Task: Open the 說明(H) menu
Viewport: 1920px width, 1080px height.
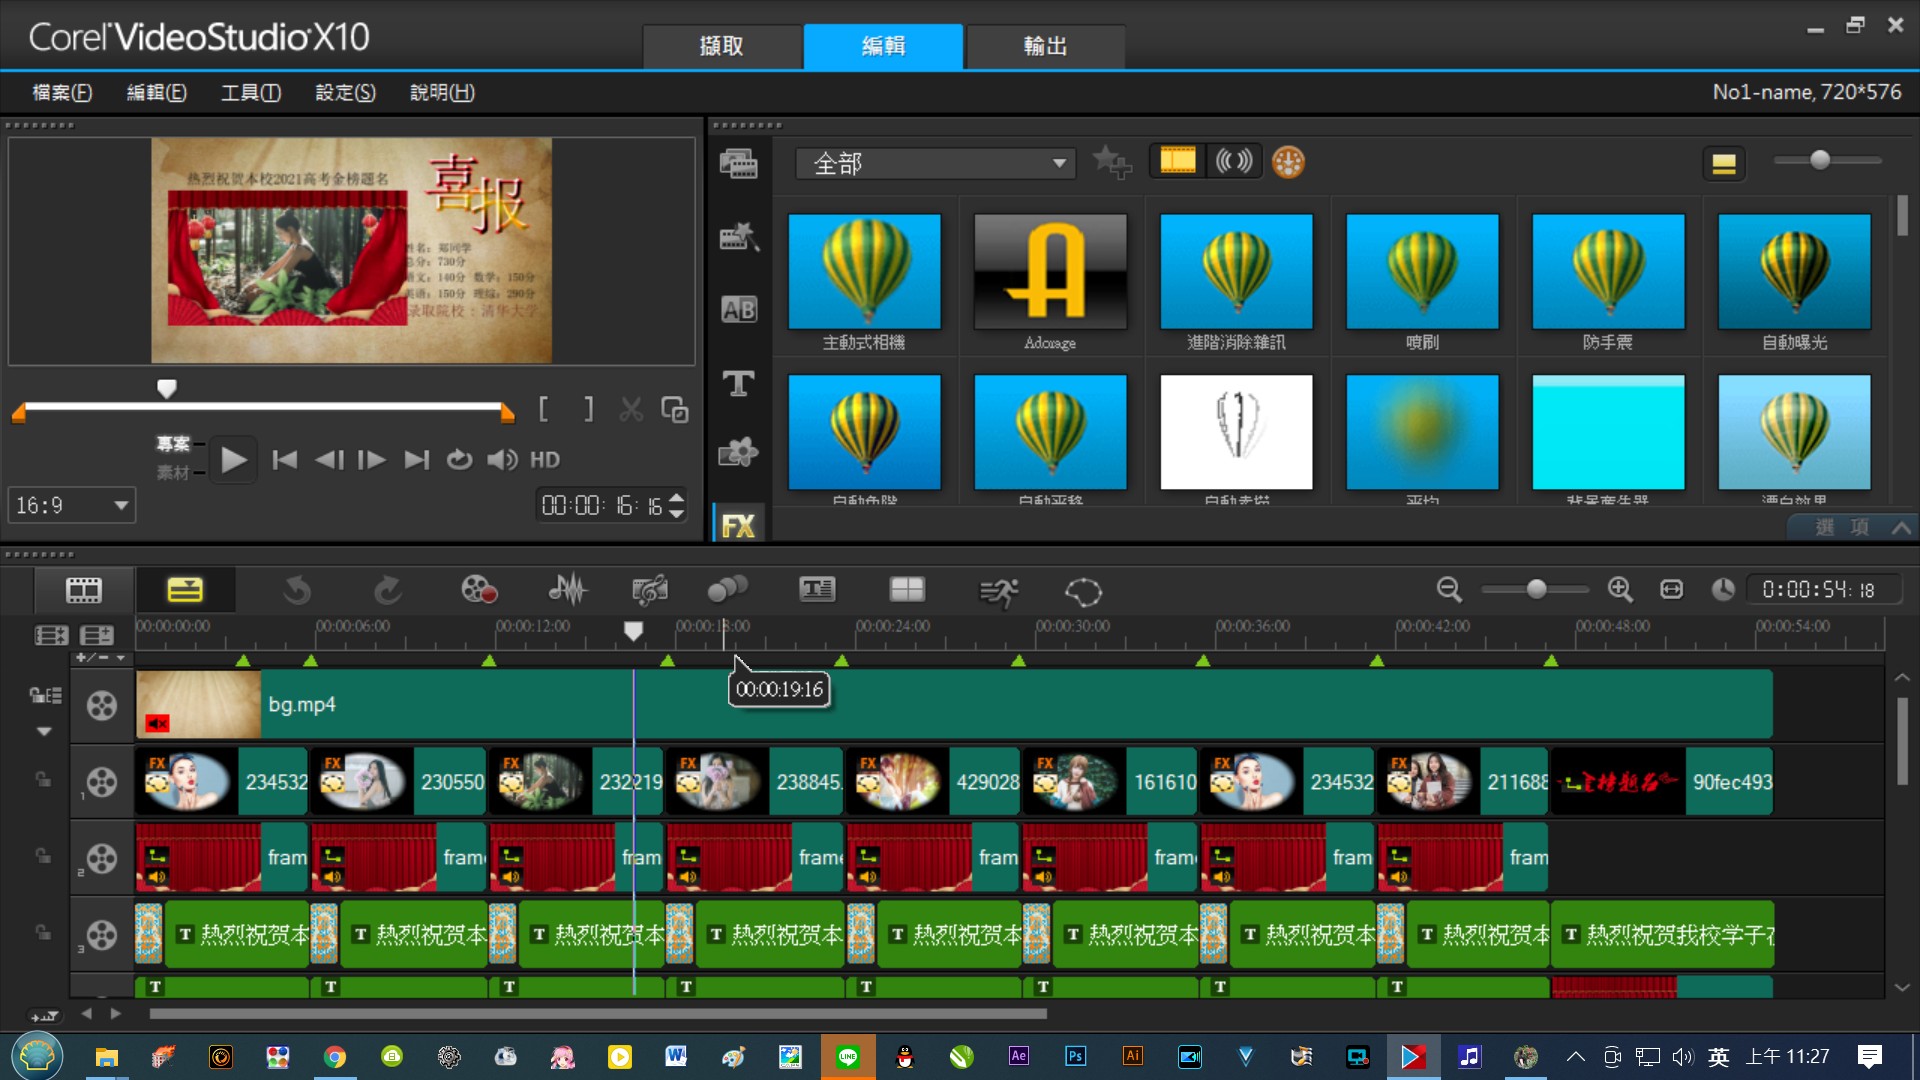Action: pyautogui.click(x=442, y=92)
